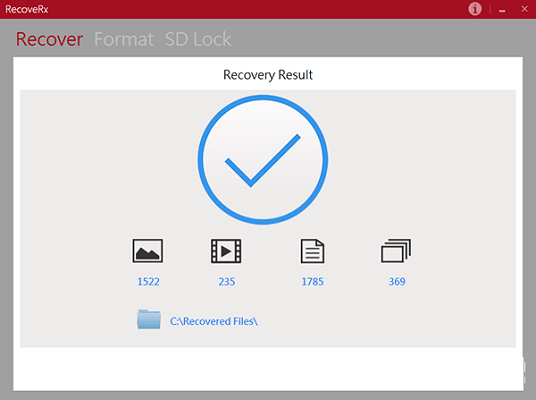Switch to the Recover tab
This screenshot has width=536, height=400.
[49, 39]
